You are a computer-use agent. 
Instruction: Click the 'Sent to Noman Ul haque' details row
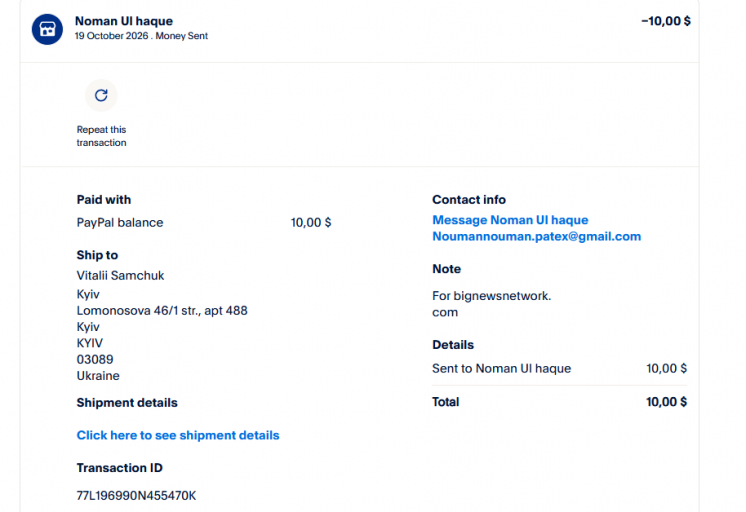pos(560,368)
